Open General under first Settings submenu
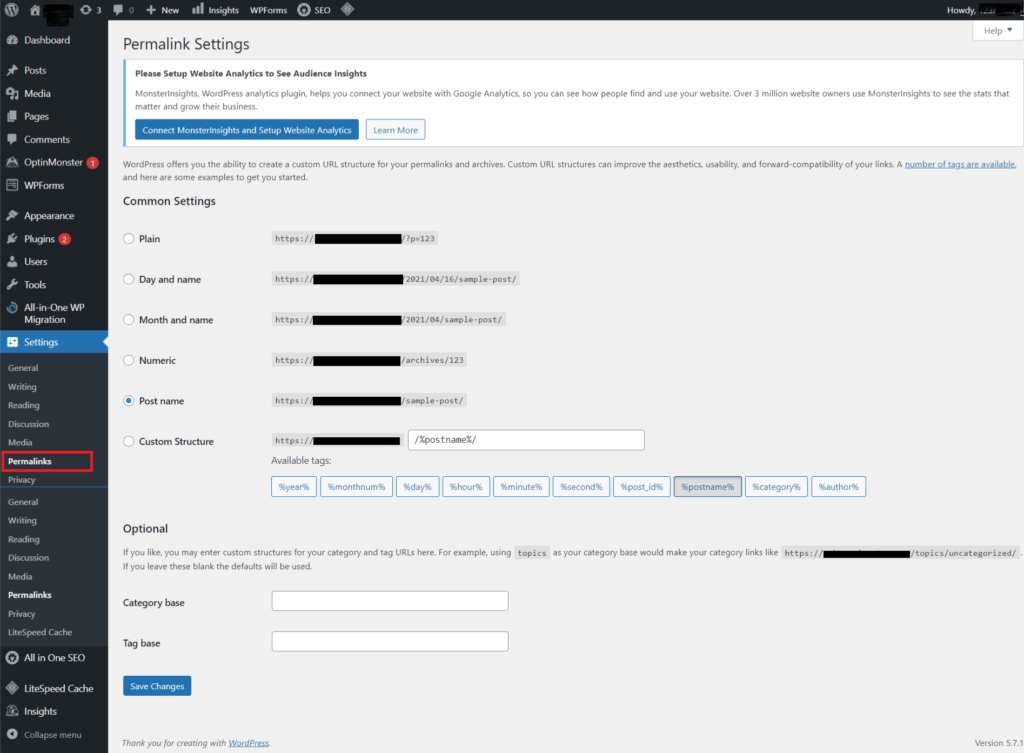The width and height of the screenshot is (1024, 753). click(x=23, y=368)
